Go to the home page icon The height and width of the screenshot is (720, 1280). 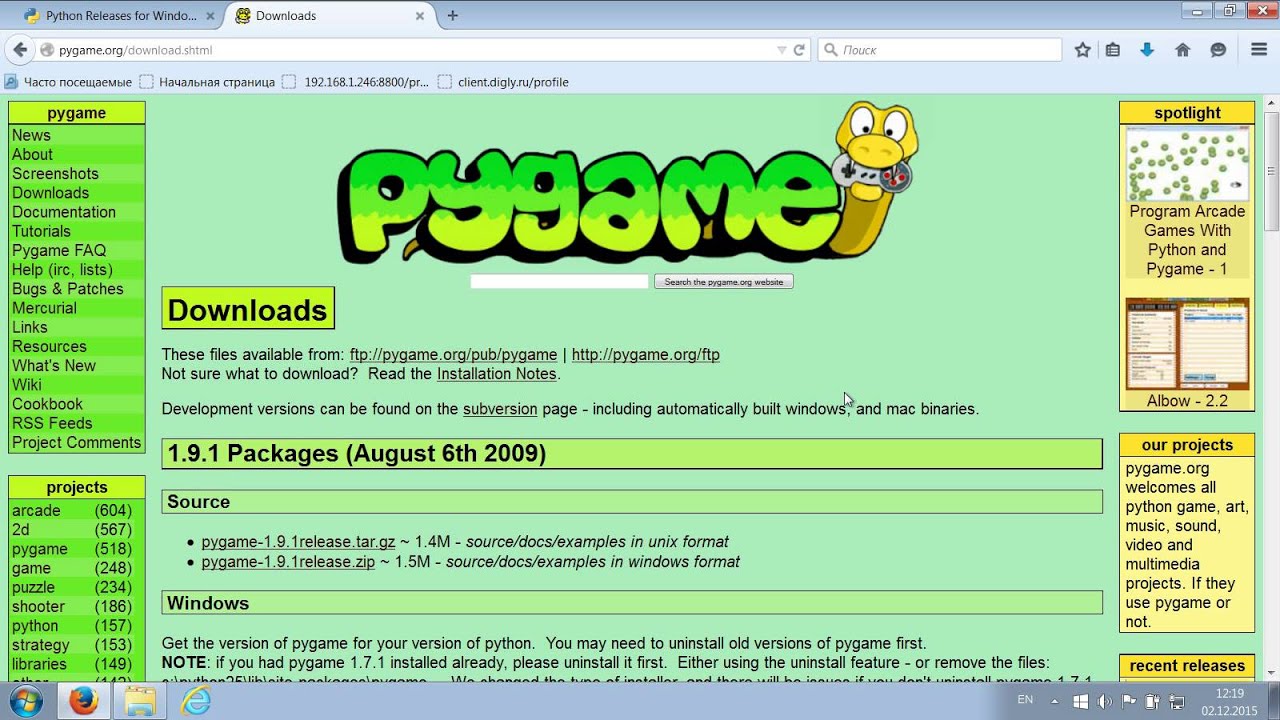click(1182, 50)
